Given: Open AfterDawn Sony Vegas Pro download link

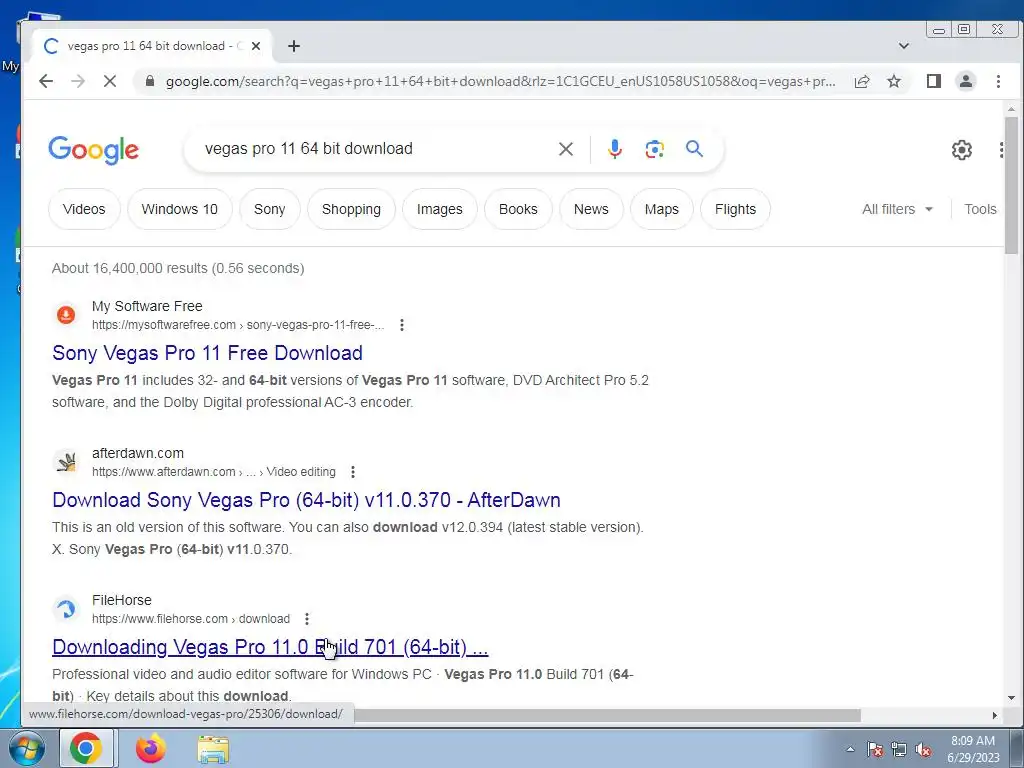Looking at the screenshot, I should [306, 500].
